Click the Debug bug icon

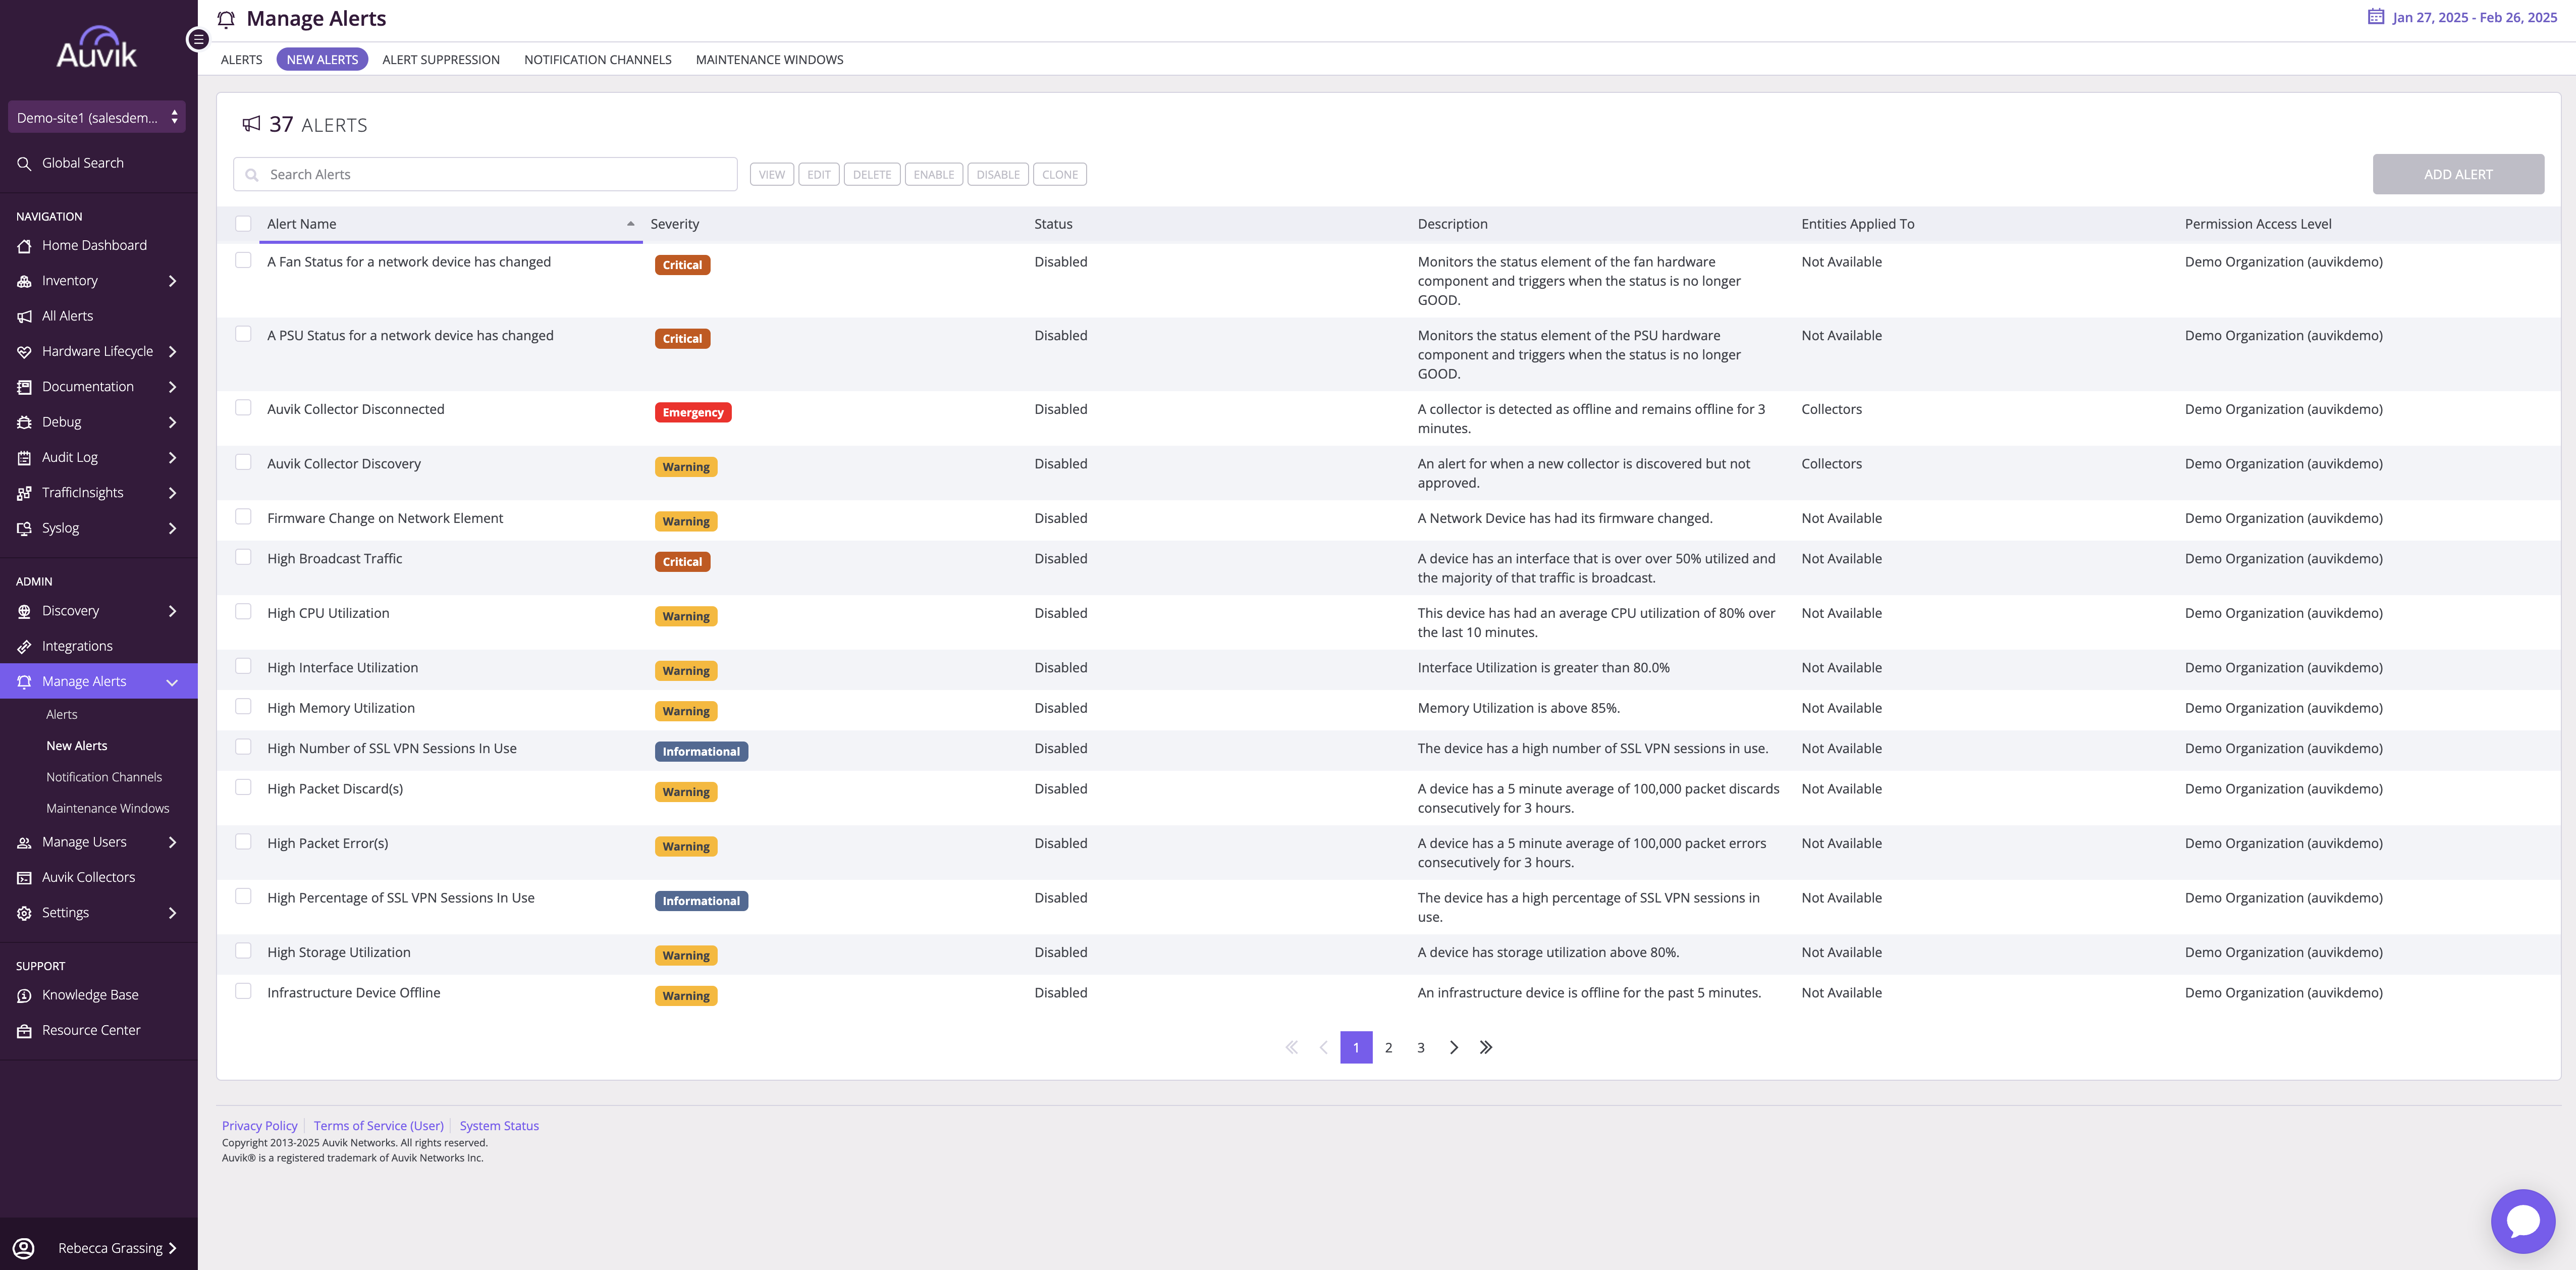[x=24, y=422]
